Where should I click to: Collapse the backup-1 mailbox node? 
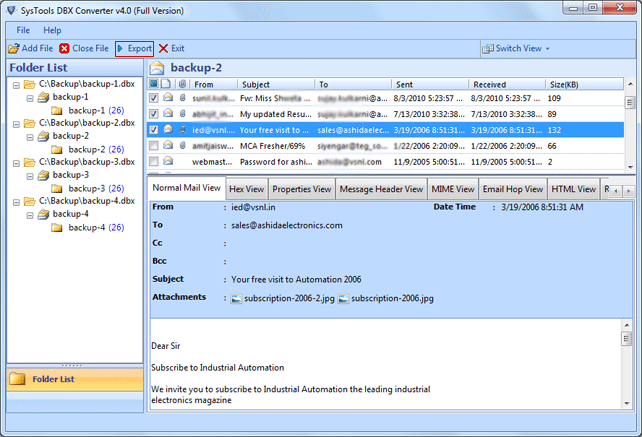[30, 98]
